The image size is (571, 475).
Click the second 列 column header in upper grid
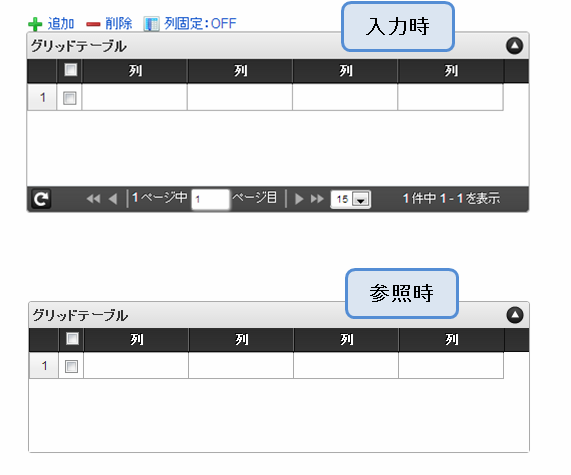click(240, 71)
